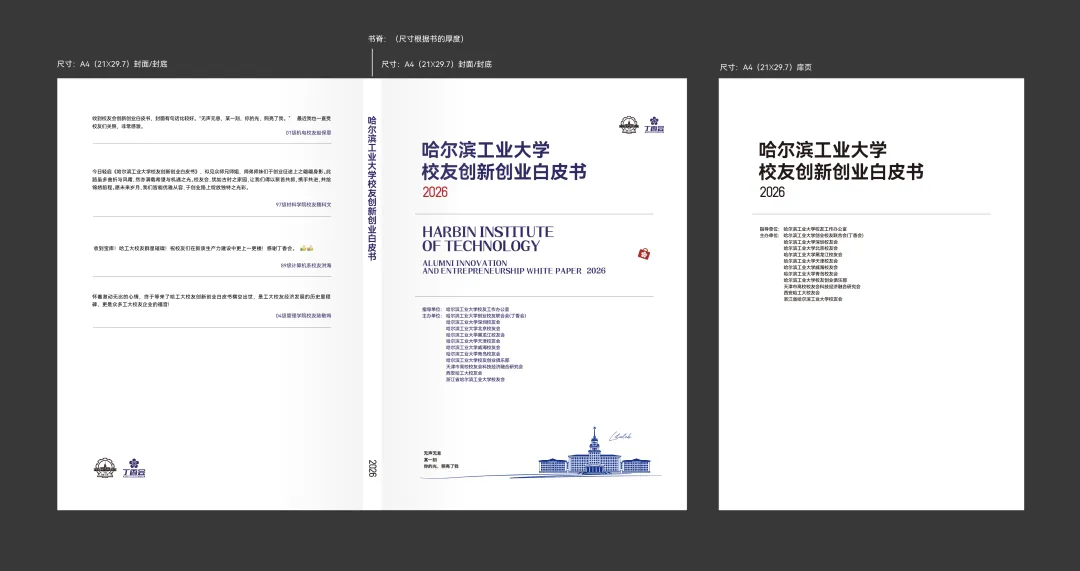This screenshot has height=571, width=1080.
Task: Select the '2026' text on the spine
Action: pyautogui.click(x=372, y=468)
